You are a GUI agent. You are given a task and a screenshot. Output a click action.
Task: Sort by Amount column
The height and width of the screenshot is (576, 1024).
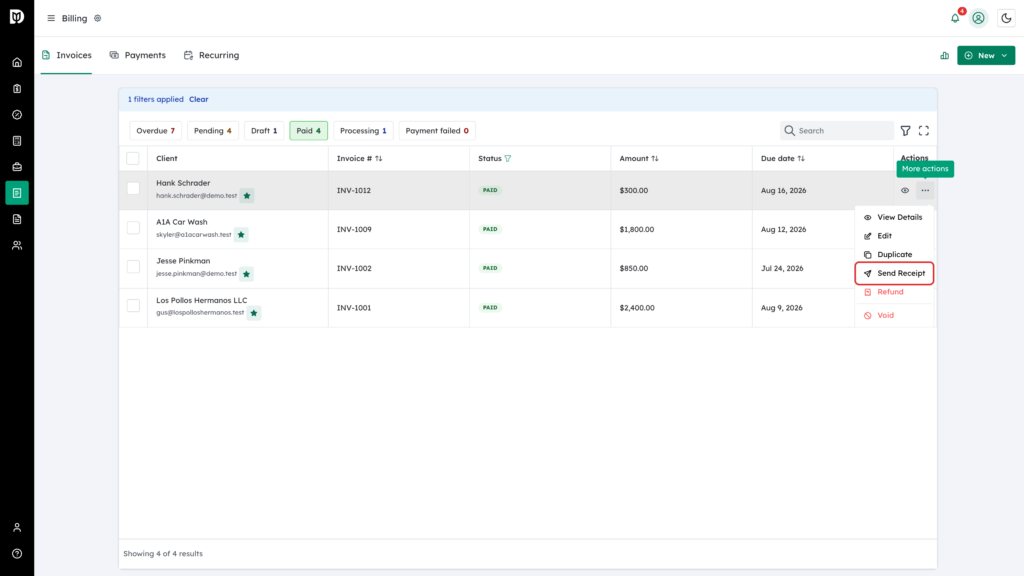click(x=639, y=158)
